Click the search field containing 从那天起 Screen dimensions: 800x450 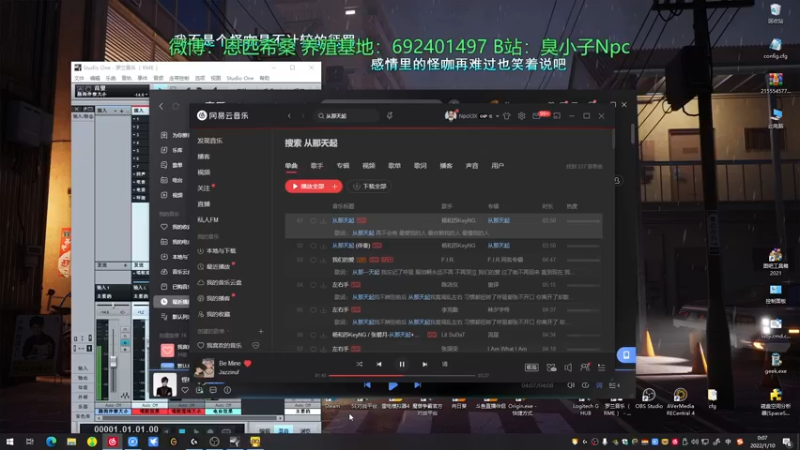(x=347, y=116)
